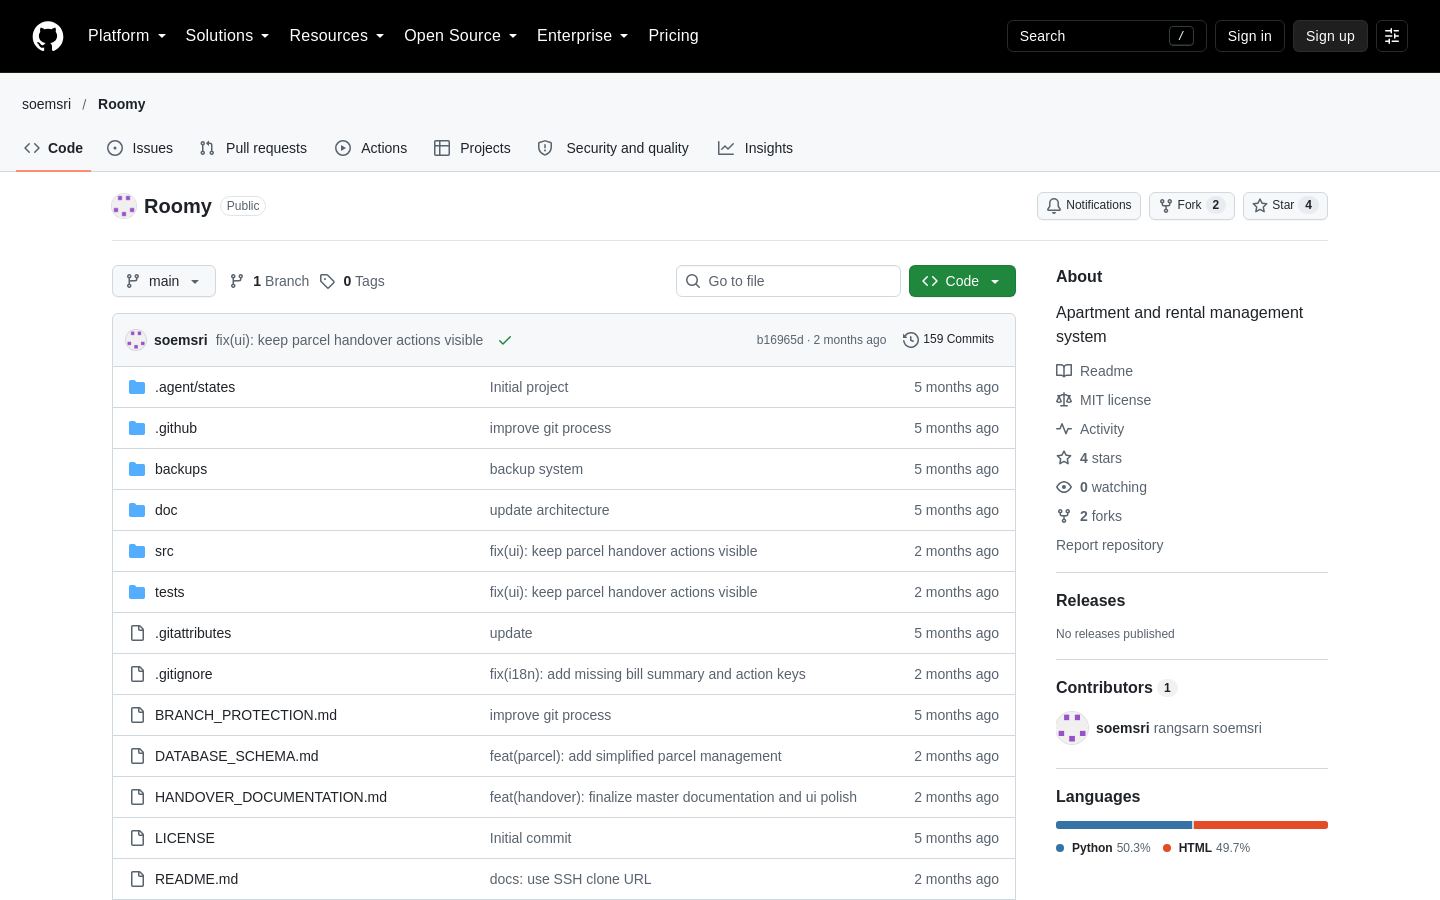The width and height of the screenshot is (1440, 900).
Task: Open the main branch selector dropdown
Action: (164, 281)
